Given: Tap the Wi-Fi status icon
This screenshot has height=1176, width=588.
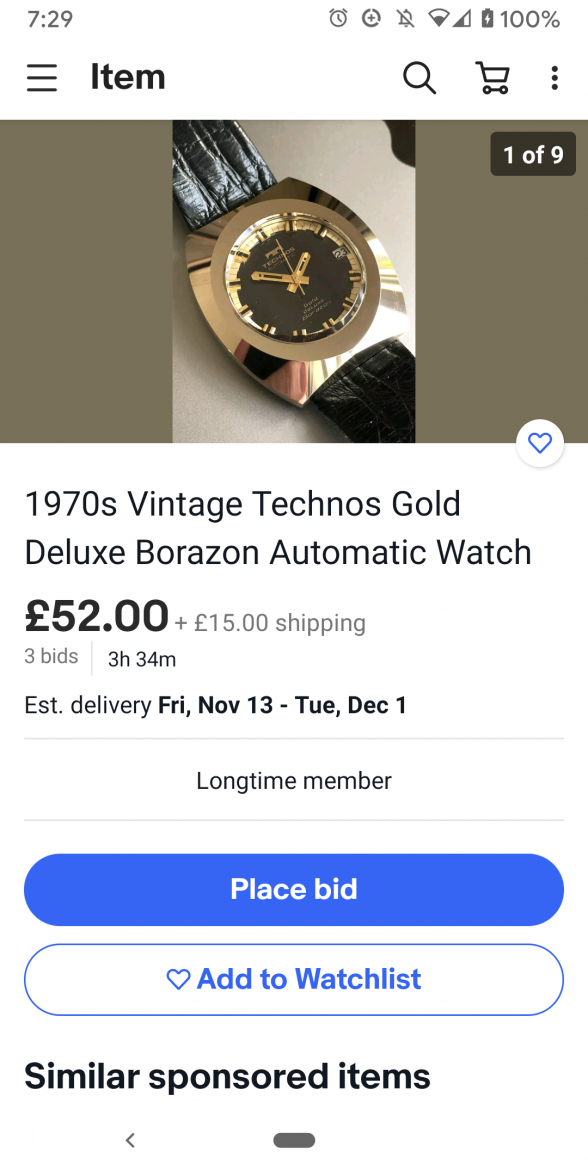Looking at the screenshot, I should tap(439, 19).
